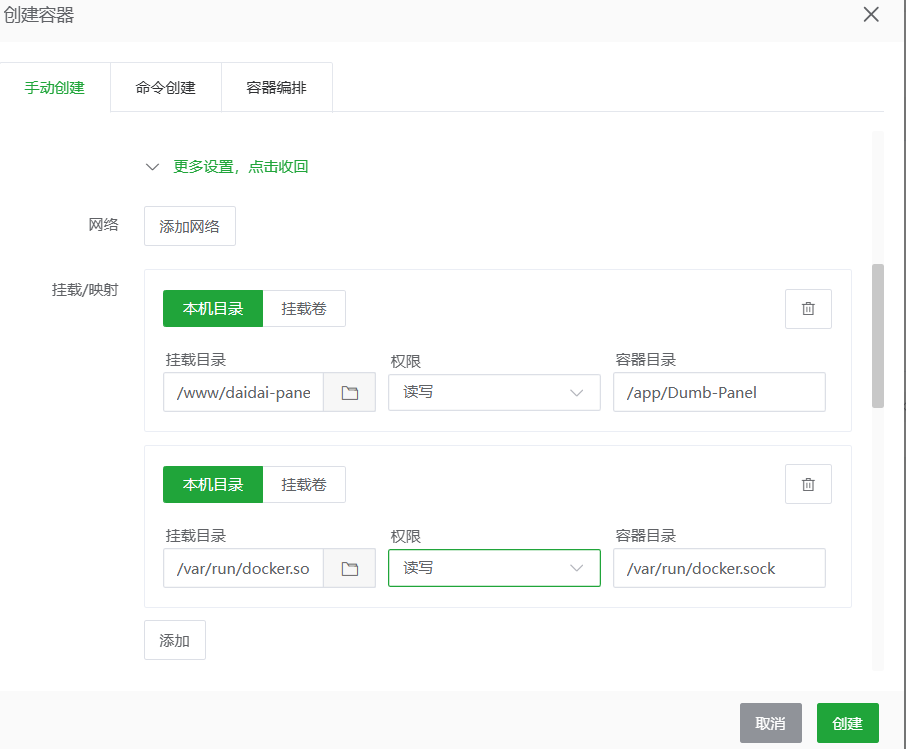
Task: Select 本机目录 in the first mount entry
Action: 213,309
